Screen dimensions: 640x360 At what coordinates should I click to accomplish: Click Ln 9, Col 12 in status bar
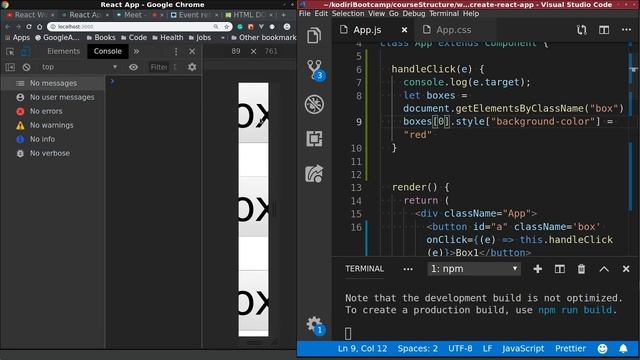(x=362, y=349)
